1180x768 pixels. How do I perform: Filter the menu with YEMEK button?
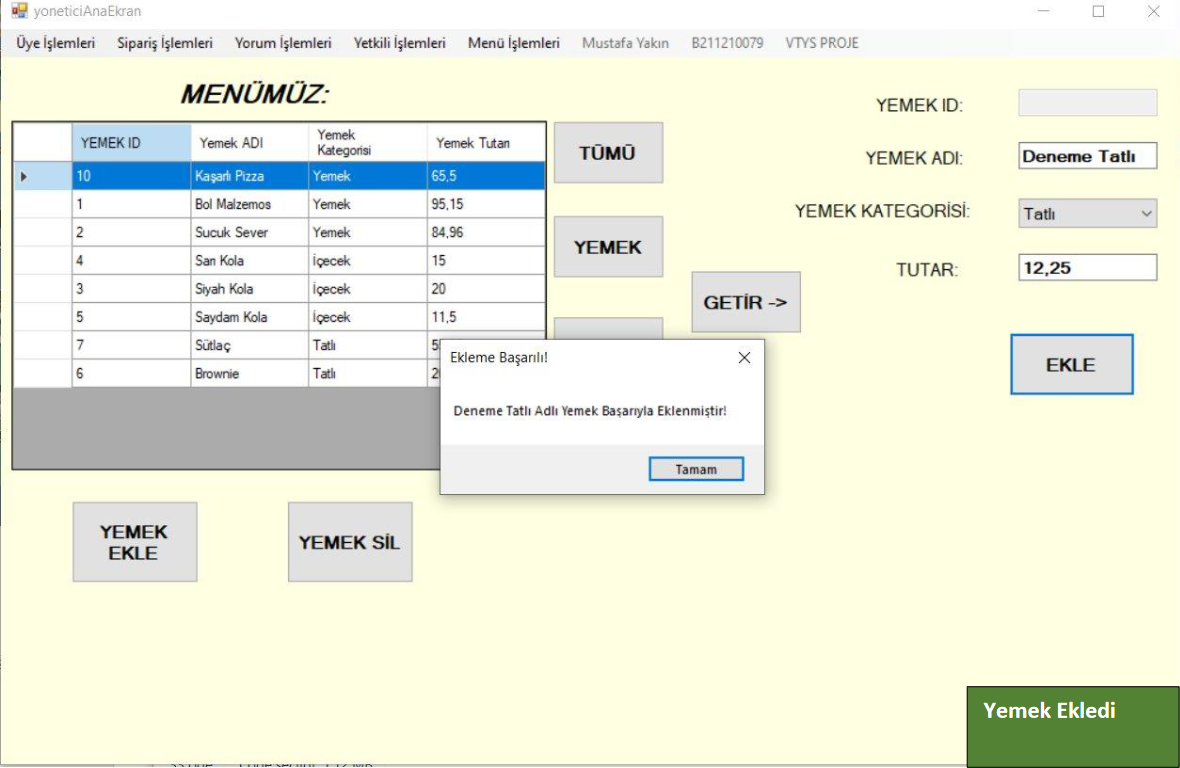coord(608,247)
